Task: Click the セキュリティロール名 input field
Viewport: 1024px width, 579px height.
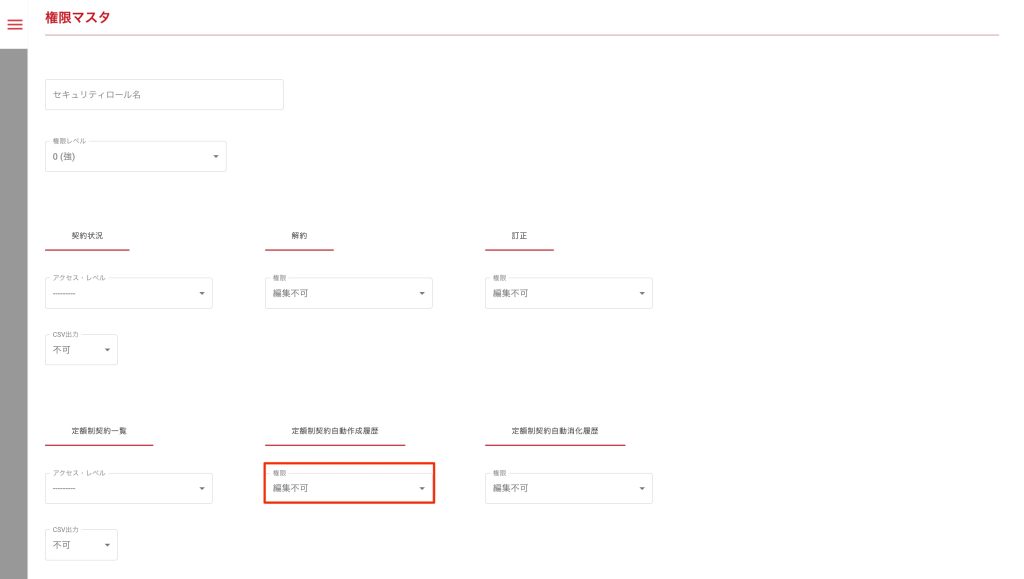Action: 164,95
